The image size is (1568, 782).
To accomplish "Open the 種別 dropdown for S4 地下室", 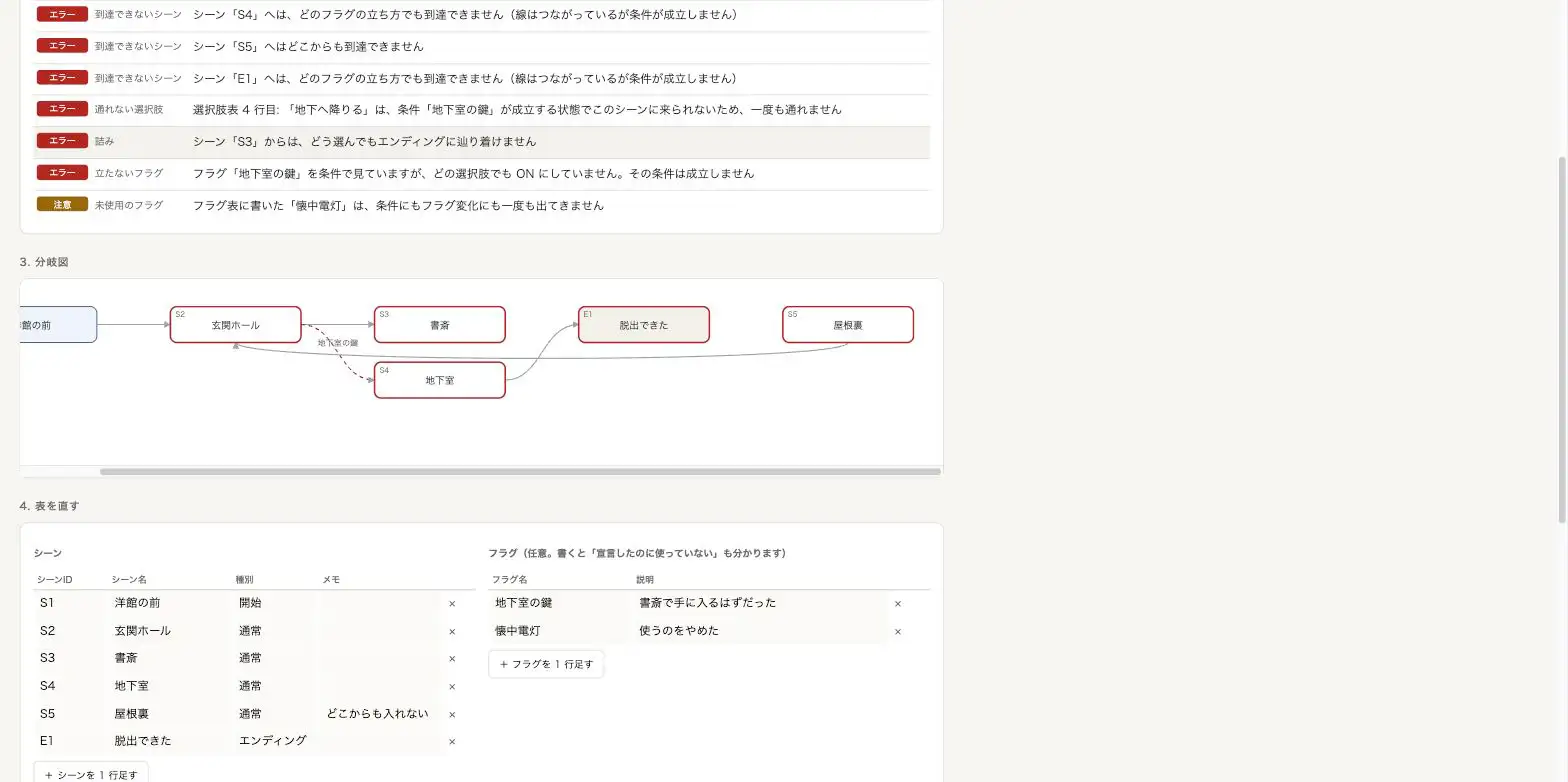I will coord(273,686).
